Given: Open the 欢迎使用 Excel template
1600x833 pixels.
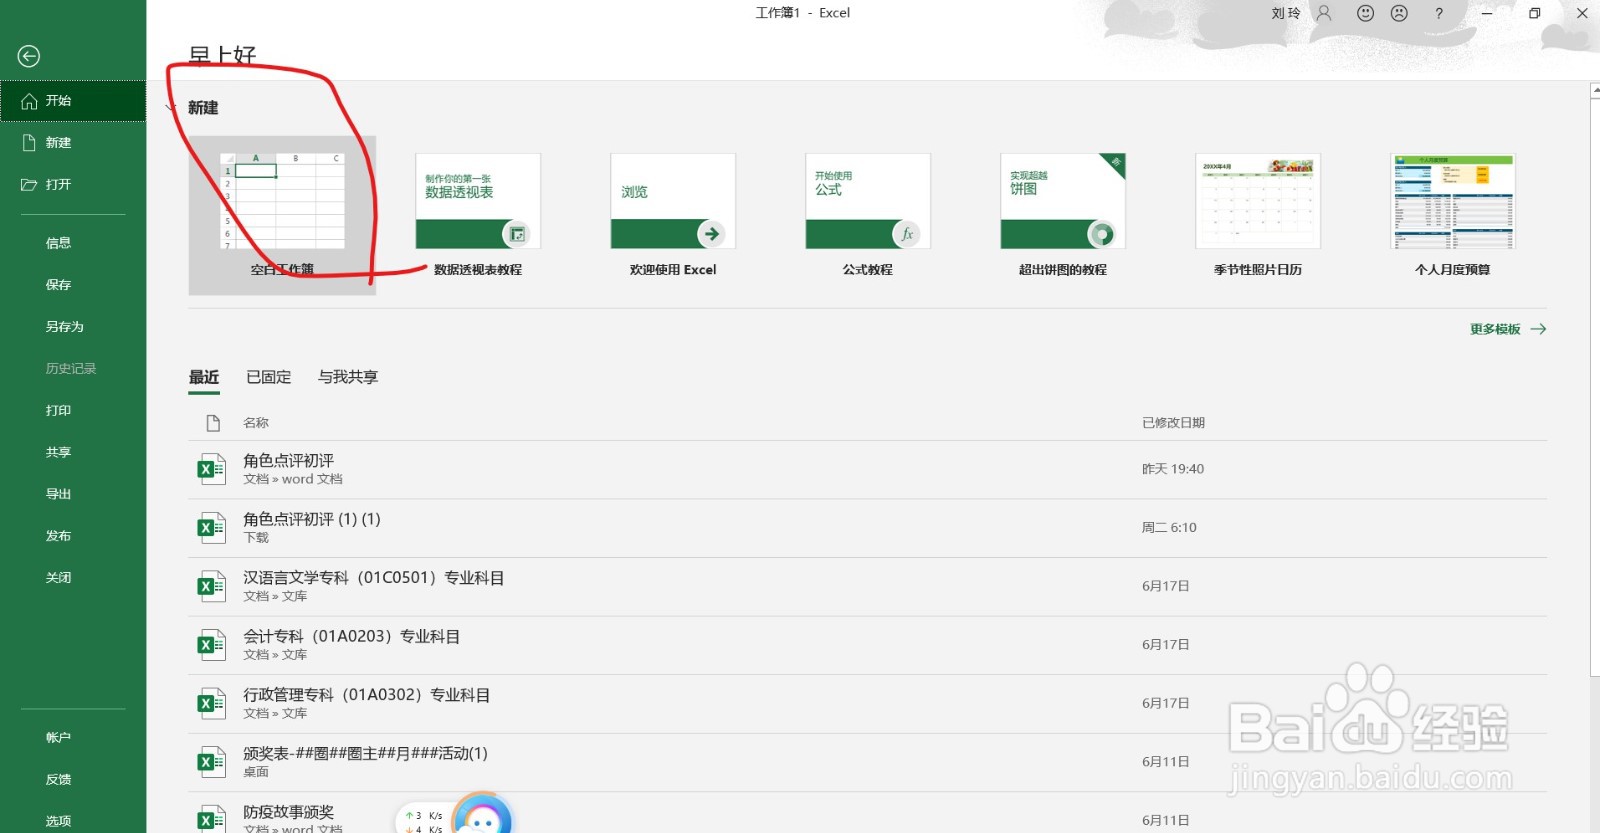Looking at the screenshot, I should tap(673, 215).
